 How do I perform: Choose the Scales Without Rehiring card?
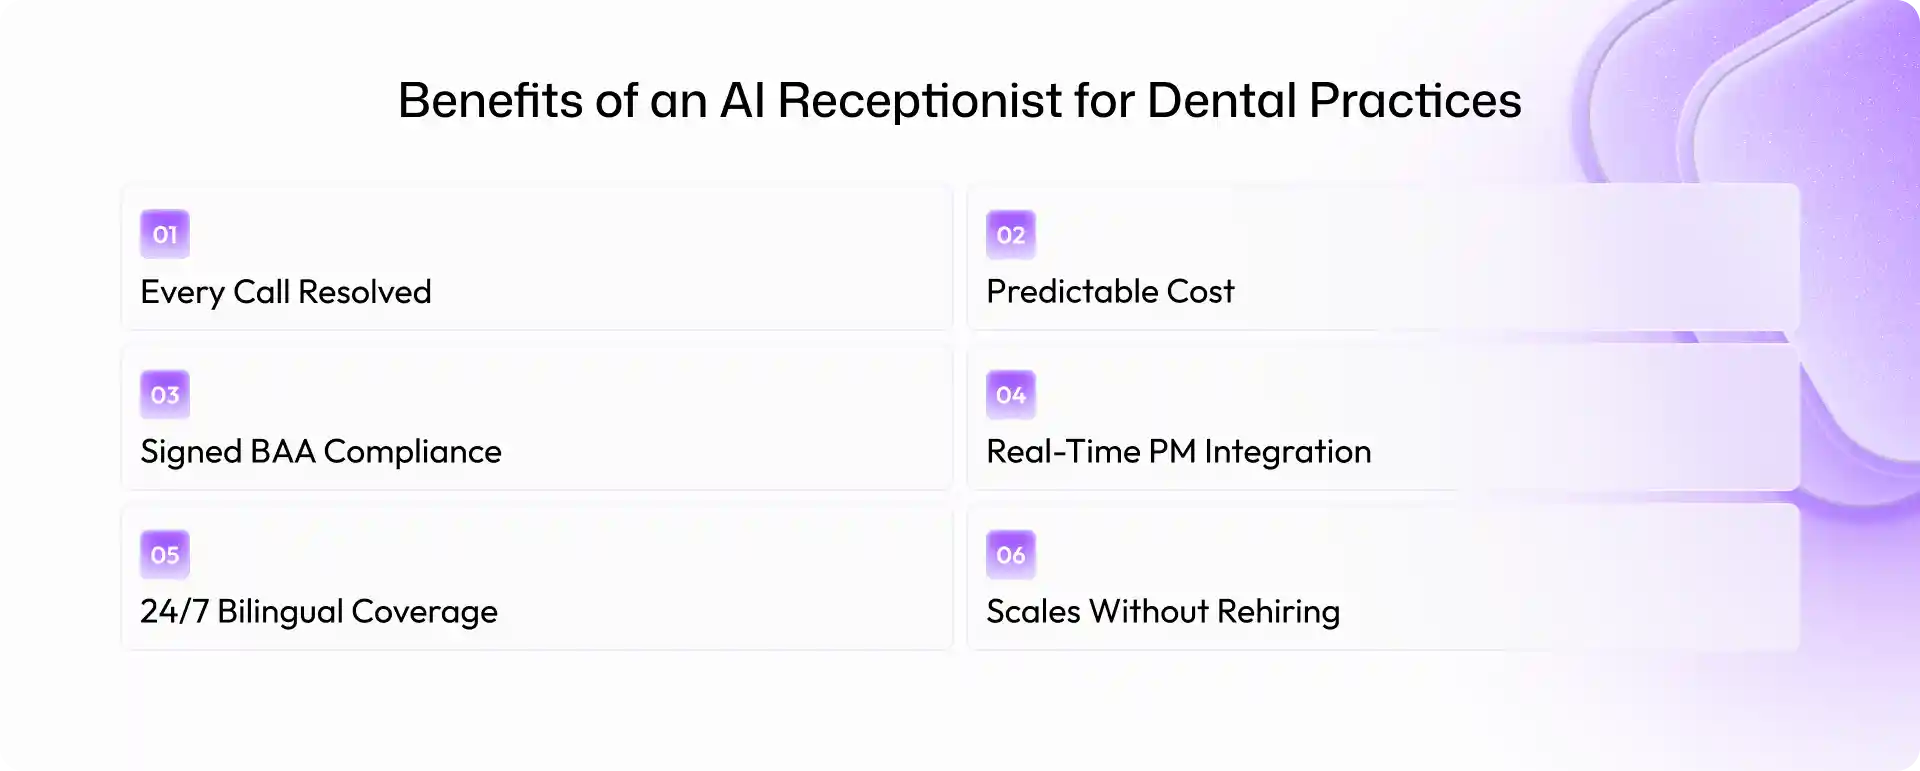[x=1383, y=577]
